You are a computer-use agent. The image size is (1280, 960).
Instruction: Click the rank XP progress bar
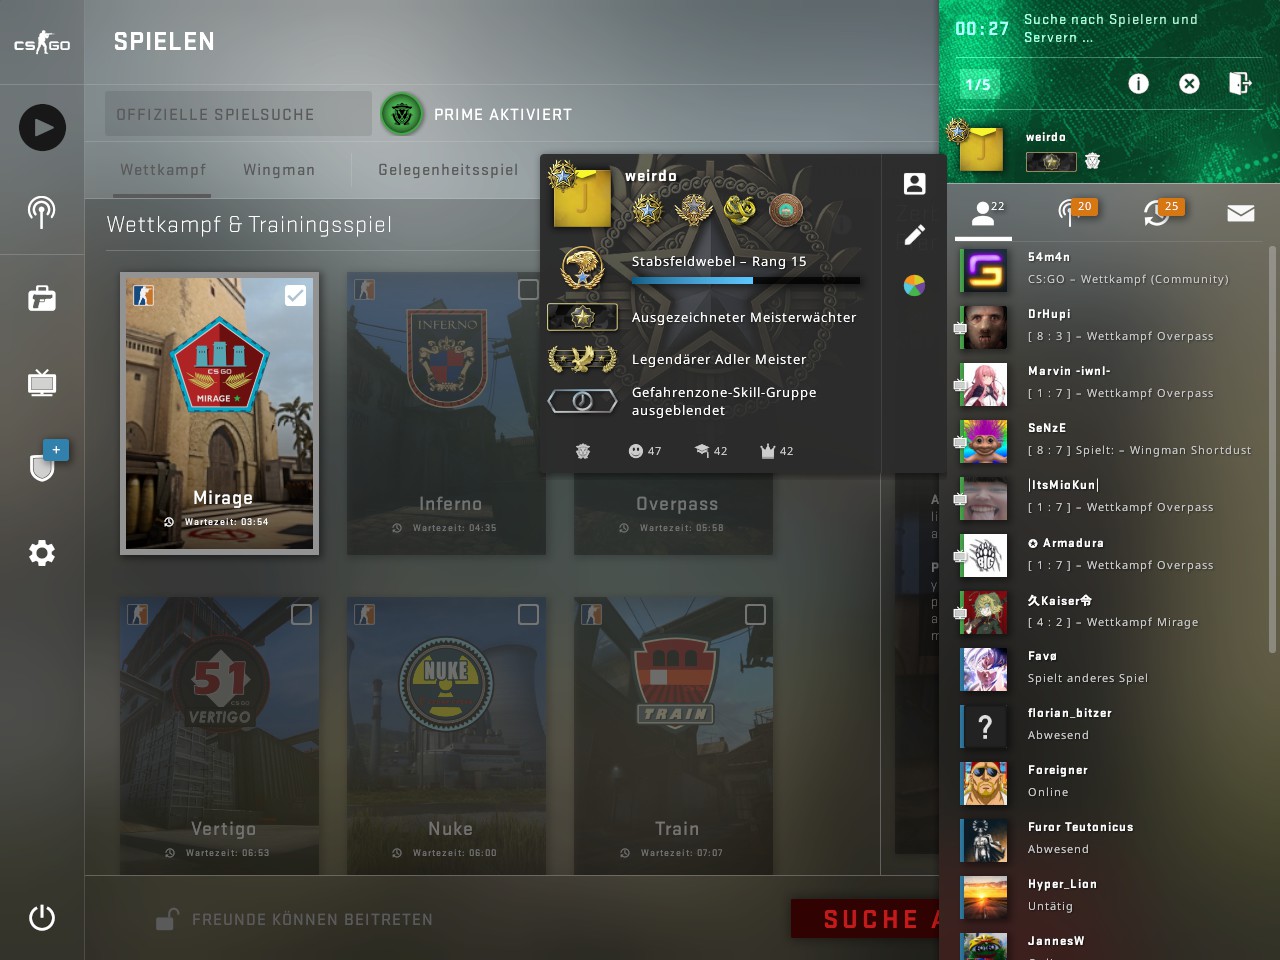coord(745,281)
